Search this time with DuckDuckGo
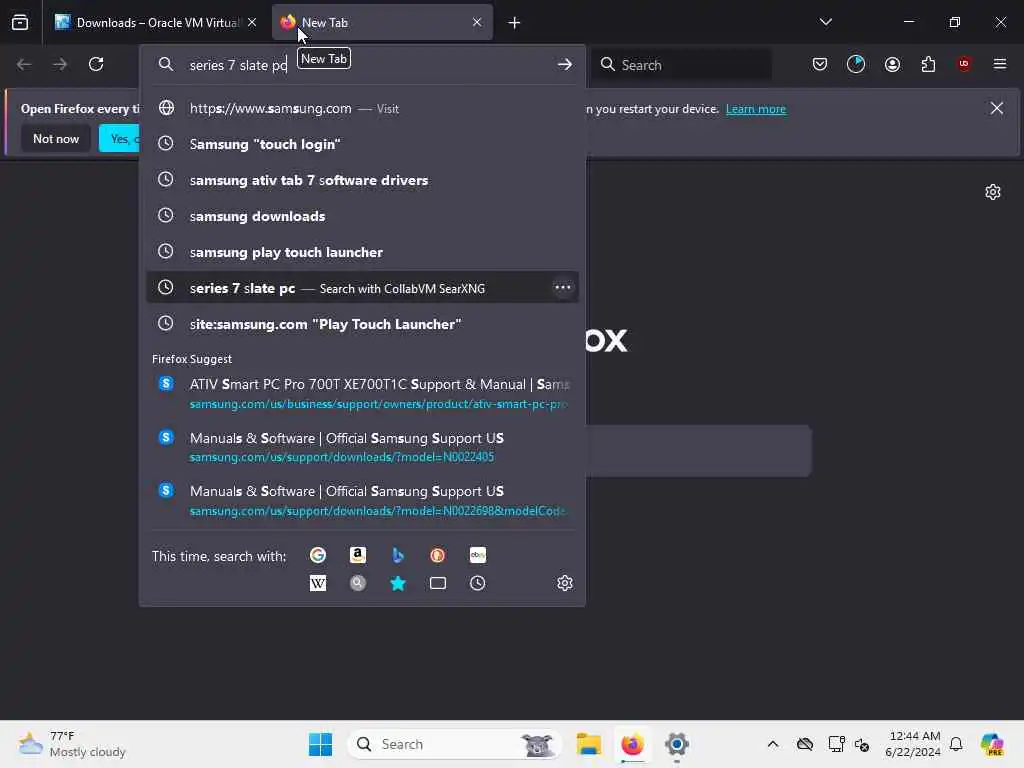 (x=438, y=555)
